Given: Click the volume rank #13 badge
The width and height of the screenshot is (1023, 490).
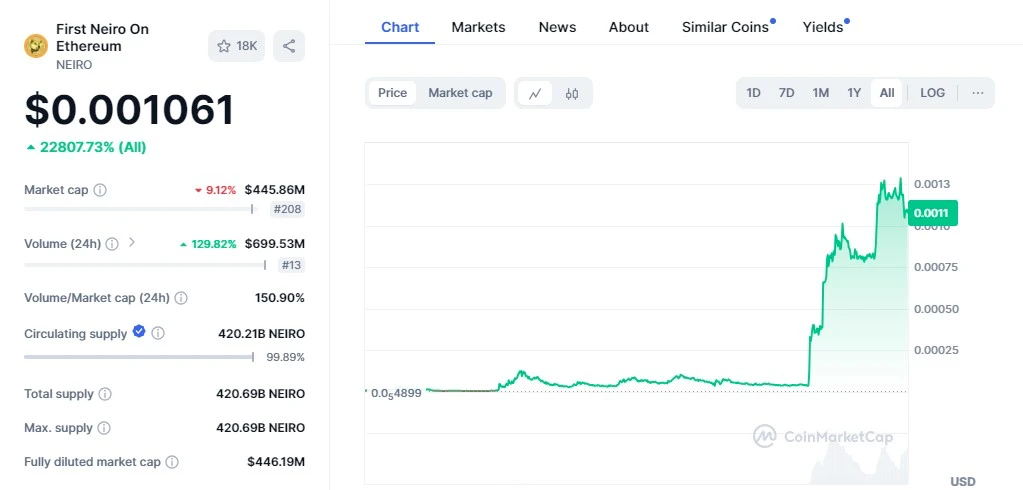Looking at the screenshot, I should coord(291,265).
